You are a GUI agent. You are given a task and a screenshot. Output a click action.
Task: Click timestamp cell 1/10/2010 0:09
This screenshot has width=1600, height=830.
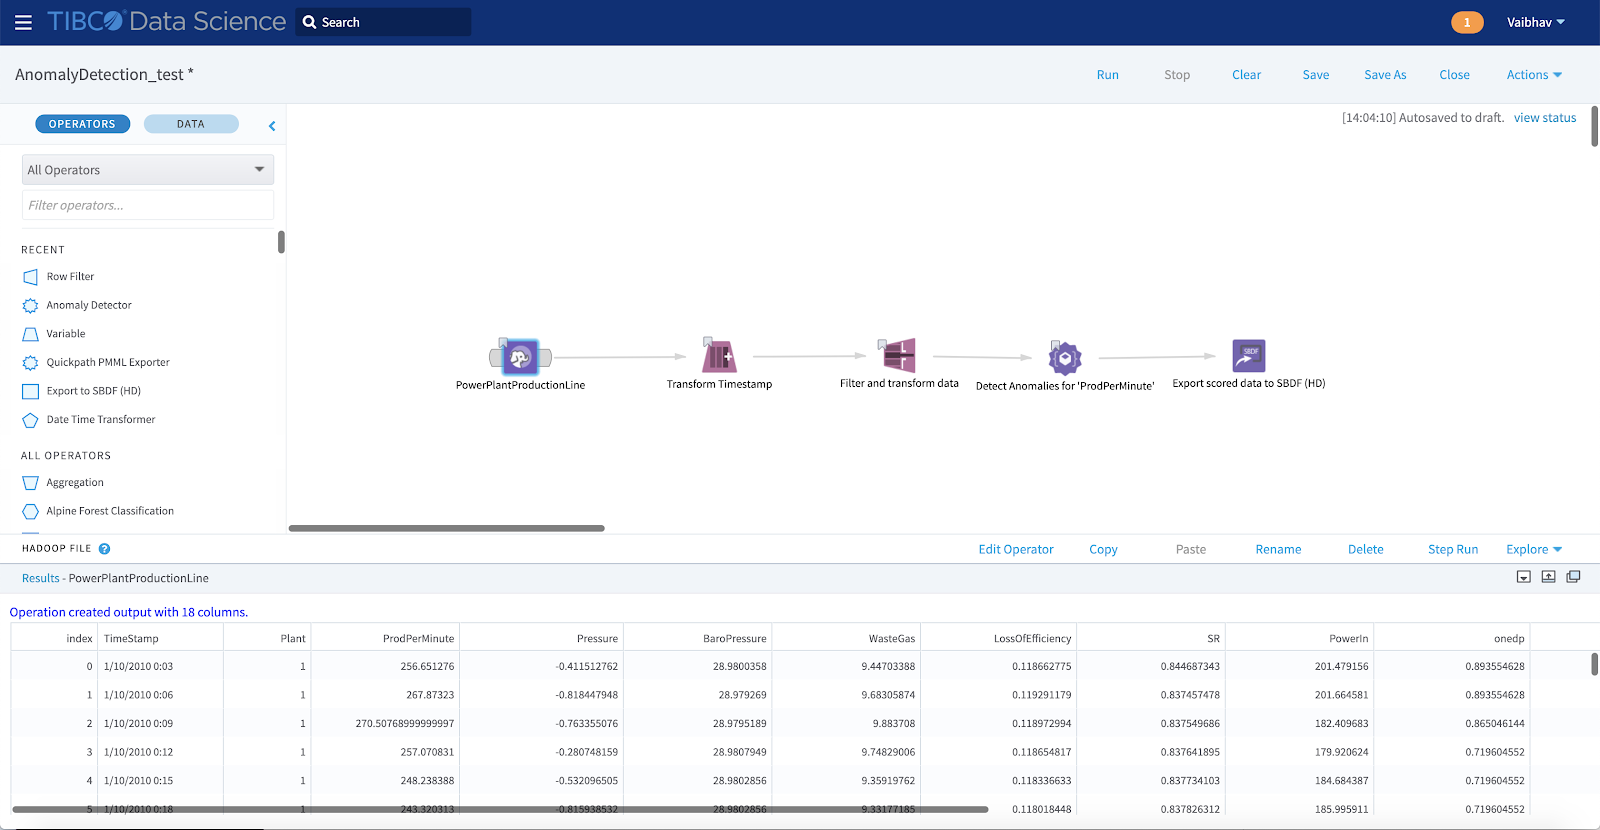[138, 723]
